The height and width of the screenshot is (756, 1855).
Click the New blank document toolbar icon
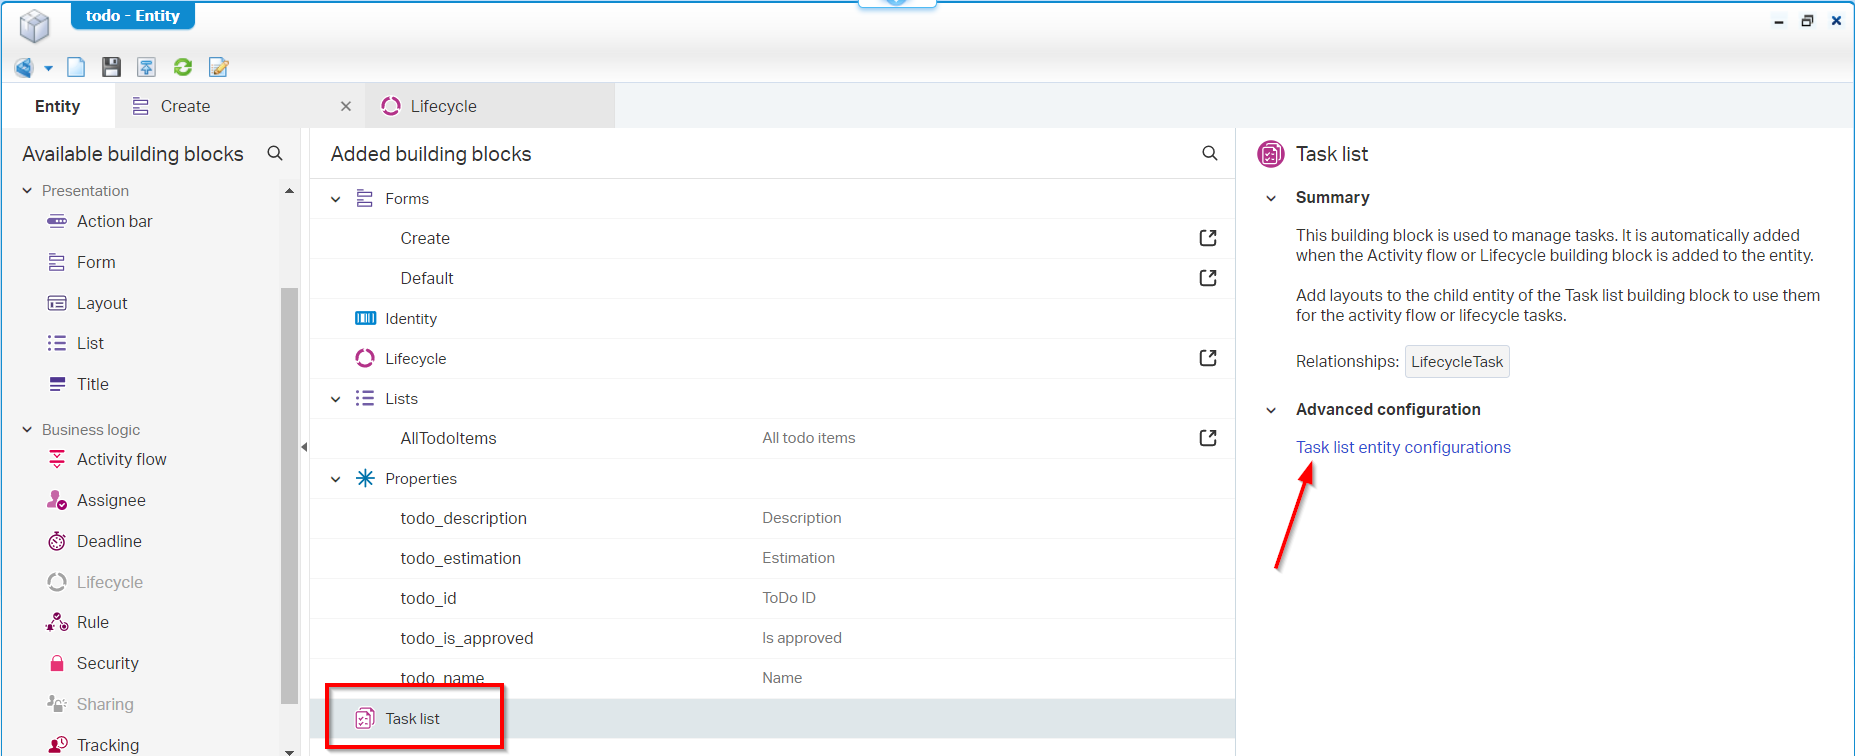pos(76,67)
